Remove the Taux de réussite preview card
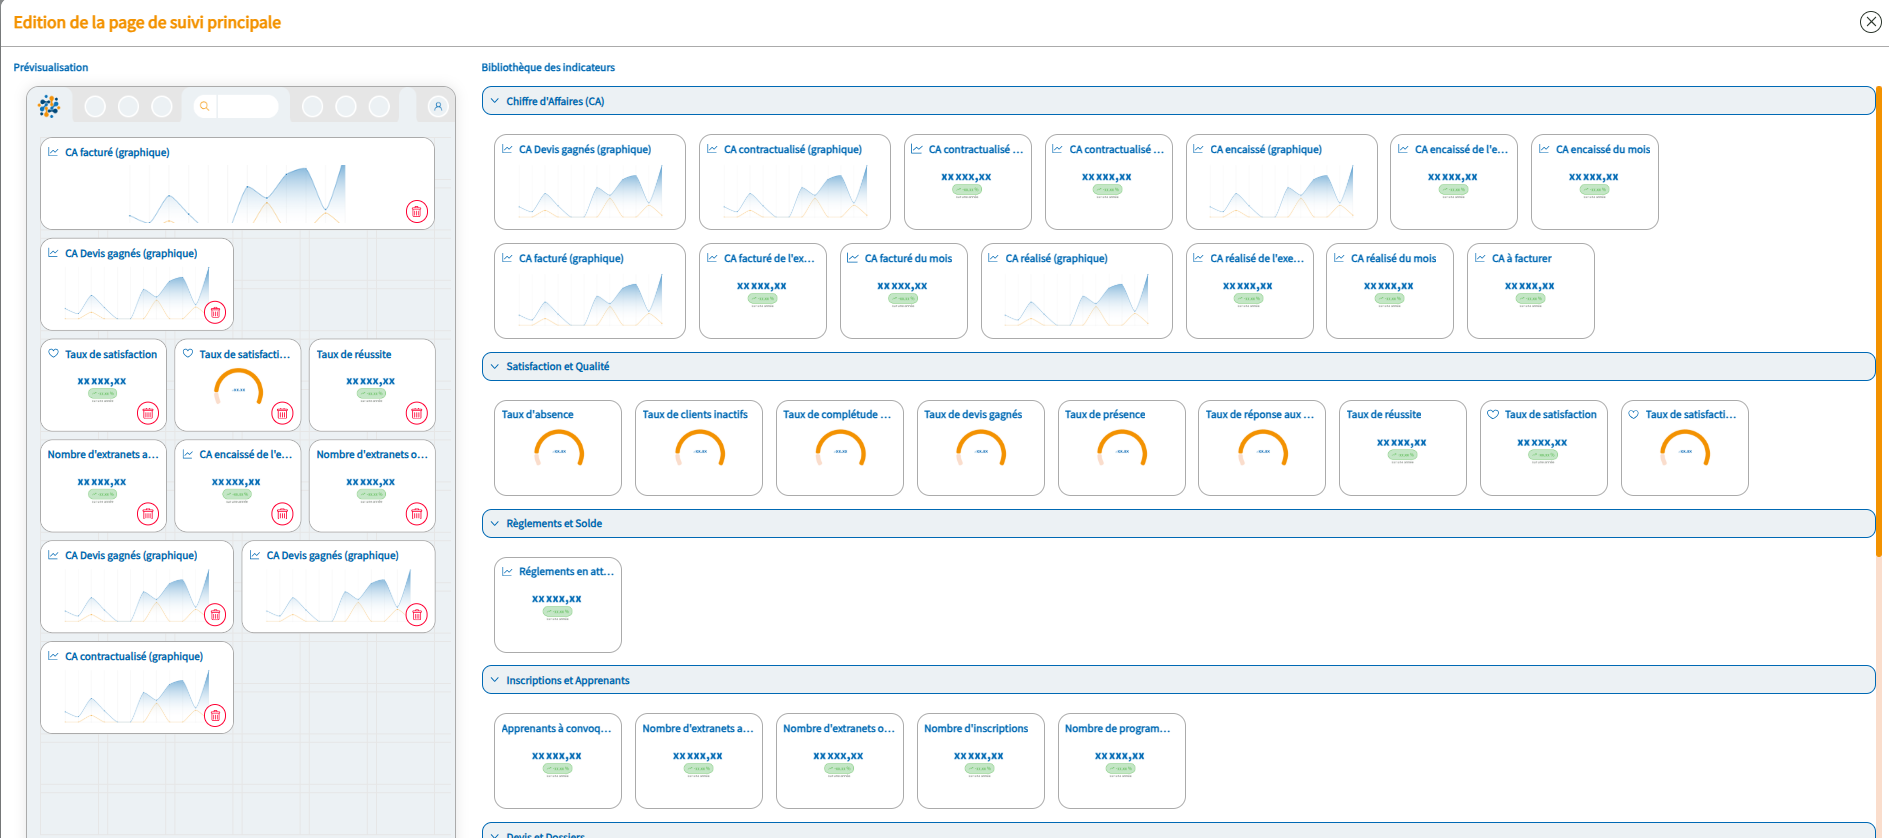The width and height of the screenshot is (1889, 838). click(416, 413)
